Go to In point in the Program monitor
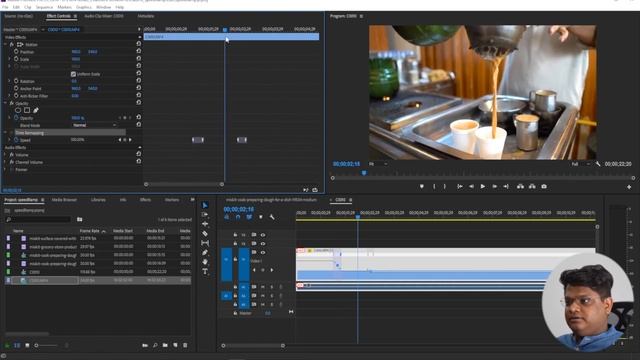This screenshot has height=360, width=640. (x=460, y=186)
